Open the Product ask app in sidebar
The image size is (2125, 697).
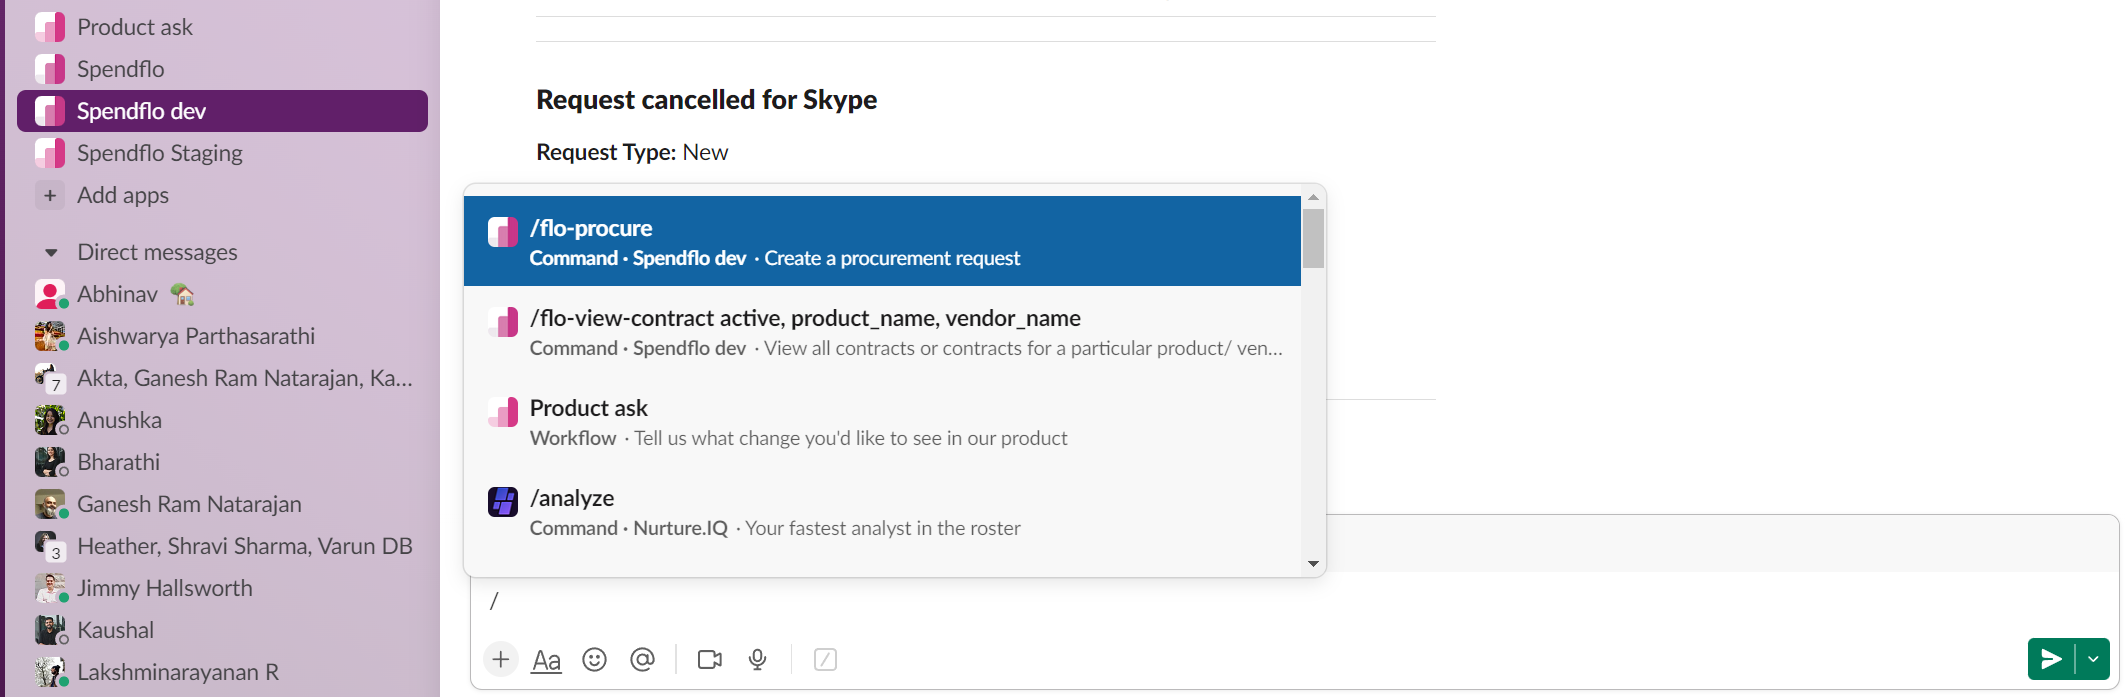(x=222, y=27)
